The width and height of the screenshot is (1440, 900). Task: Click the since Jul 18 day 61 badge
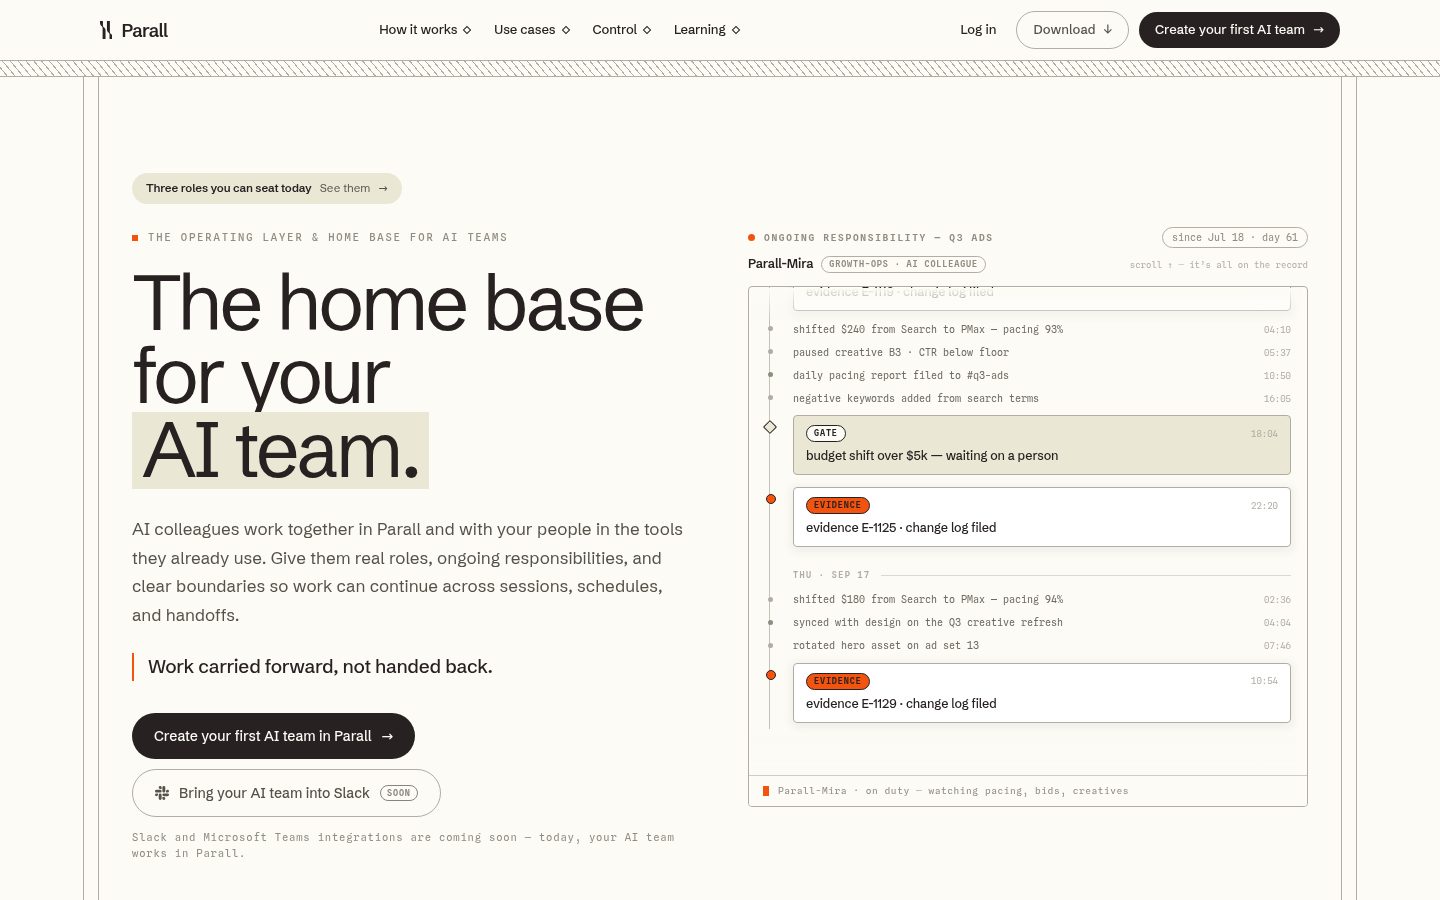(x=1235, y=237)
